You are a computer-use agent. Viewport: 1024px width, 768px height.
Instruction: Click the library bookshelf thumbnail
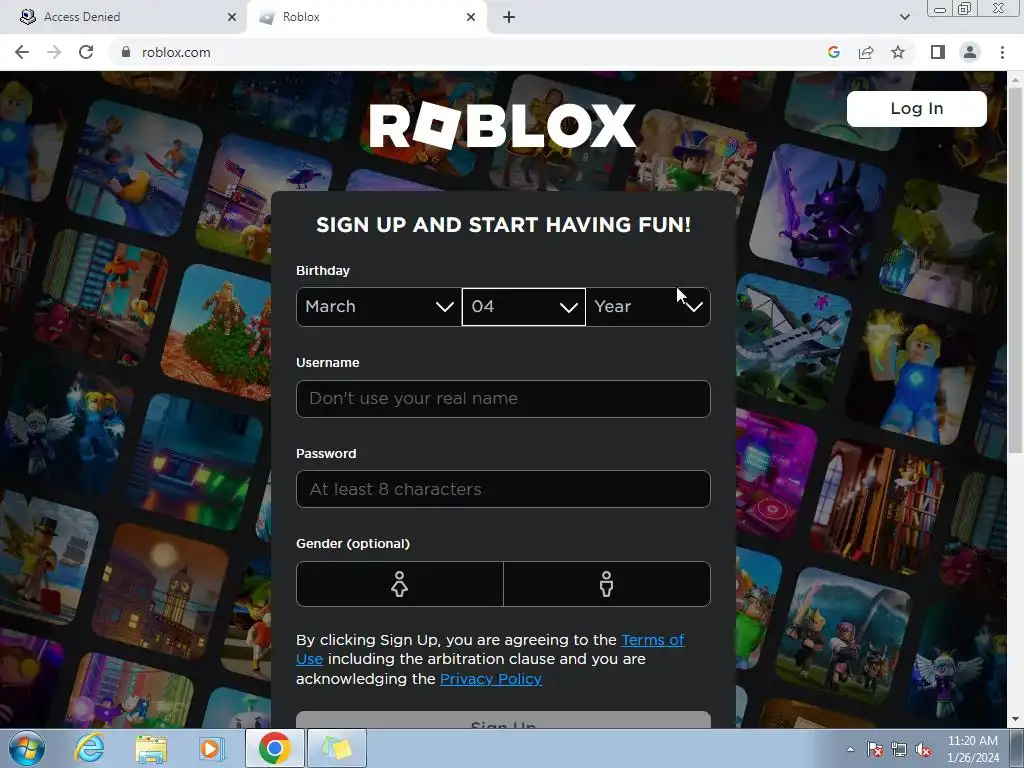pyautogui.click(x=877, y=506)
